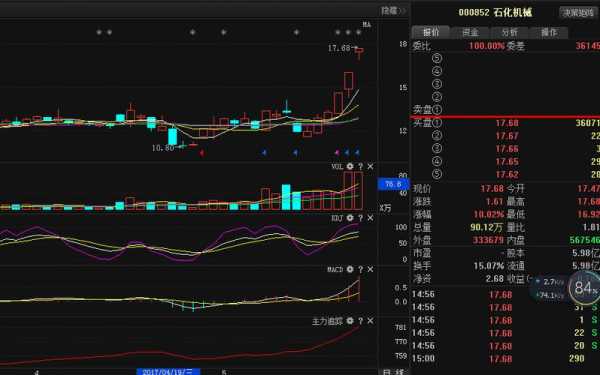Switch to the 分析 tab
The height and width of the screenshot is (375, 600).
[509, 32]
